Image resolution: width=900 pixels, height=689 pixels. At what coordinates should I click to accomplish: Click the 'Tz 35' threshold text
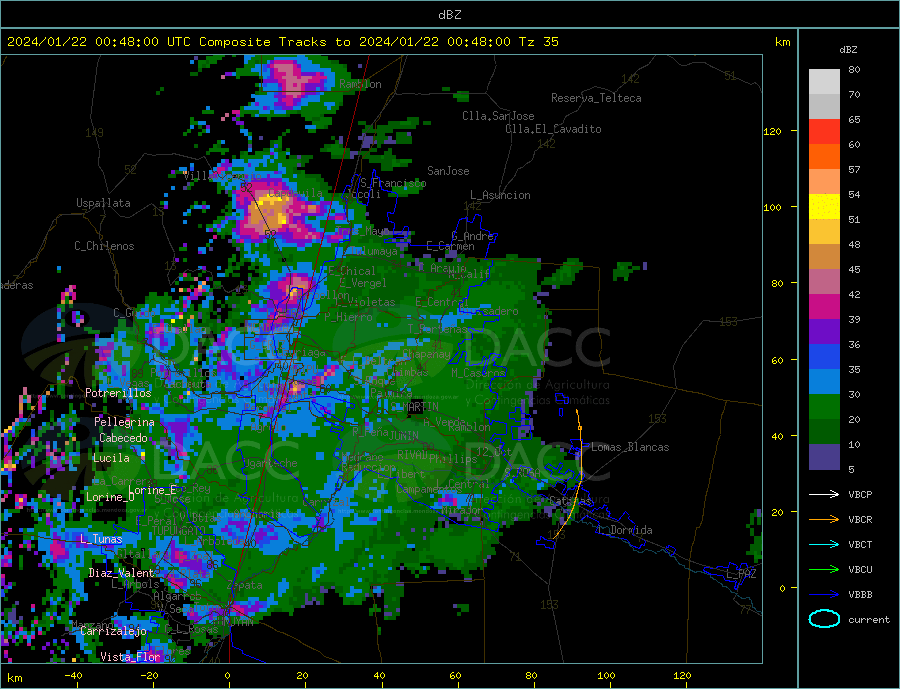tap(539, 42)
